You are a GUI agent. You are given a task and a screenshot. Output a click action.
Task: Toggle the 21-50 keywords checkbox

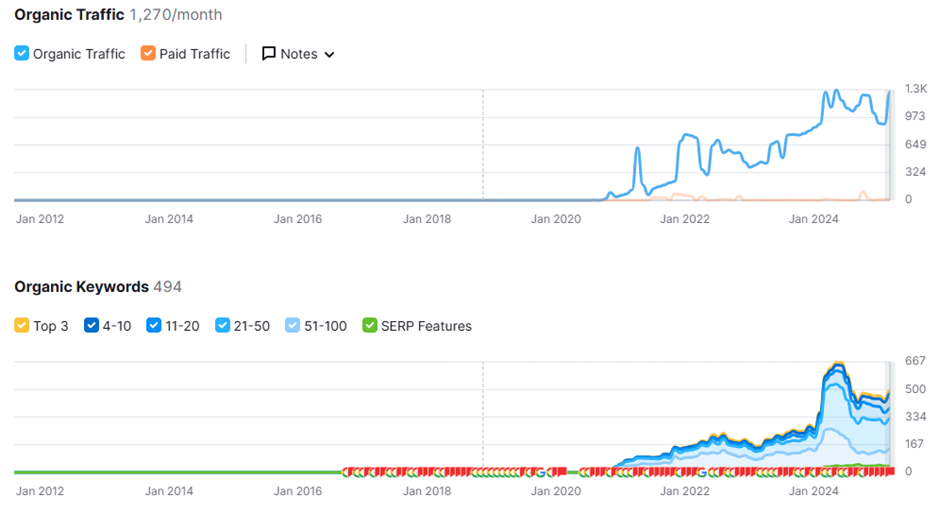[223, 326]
